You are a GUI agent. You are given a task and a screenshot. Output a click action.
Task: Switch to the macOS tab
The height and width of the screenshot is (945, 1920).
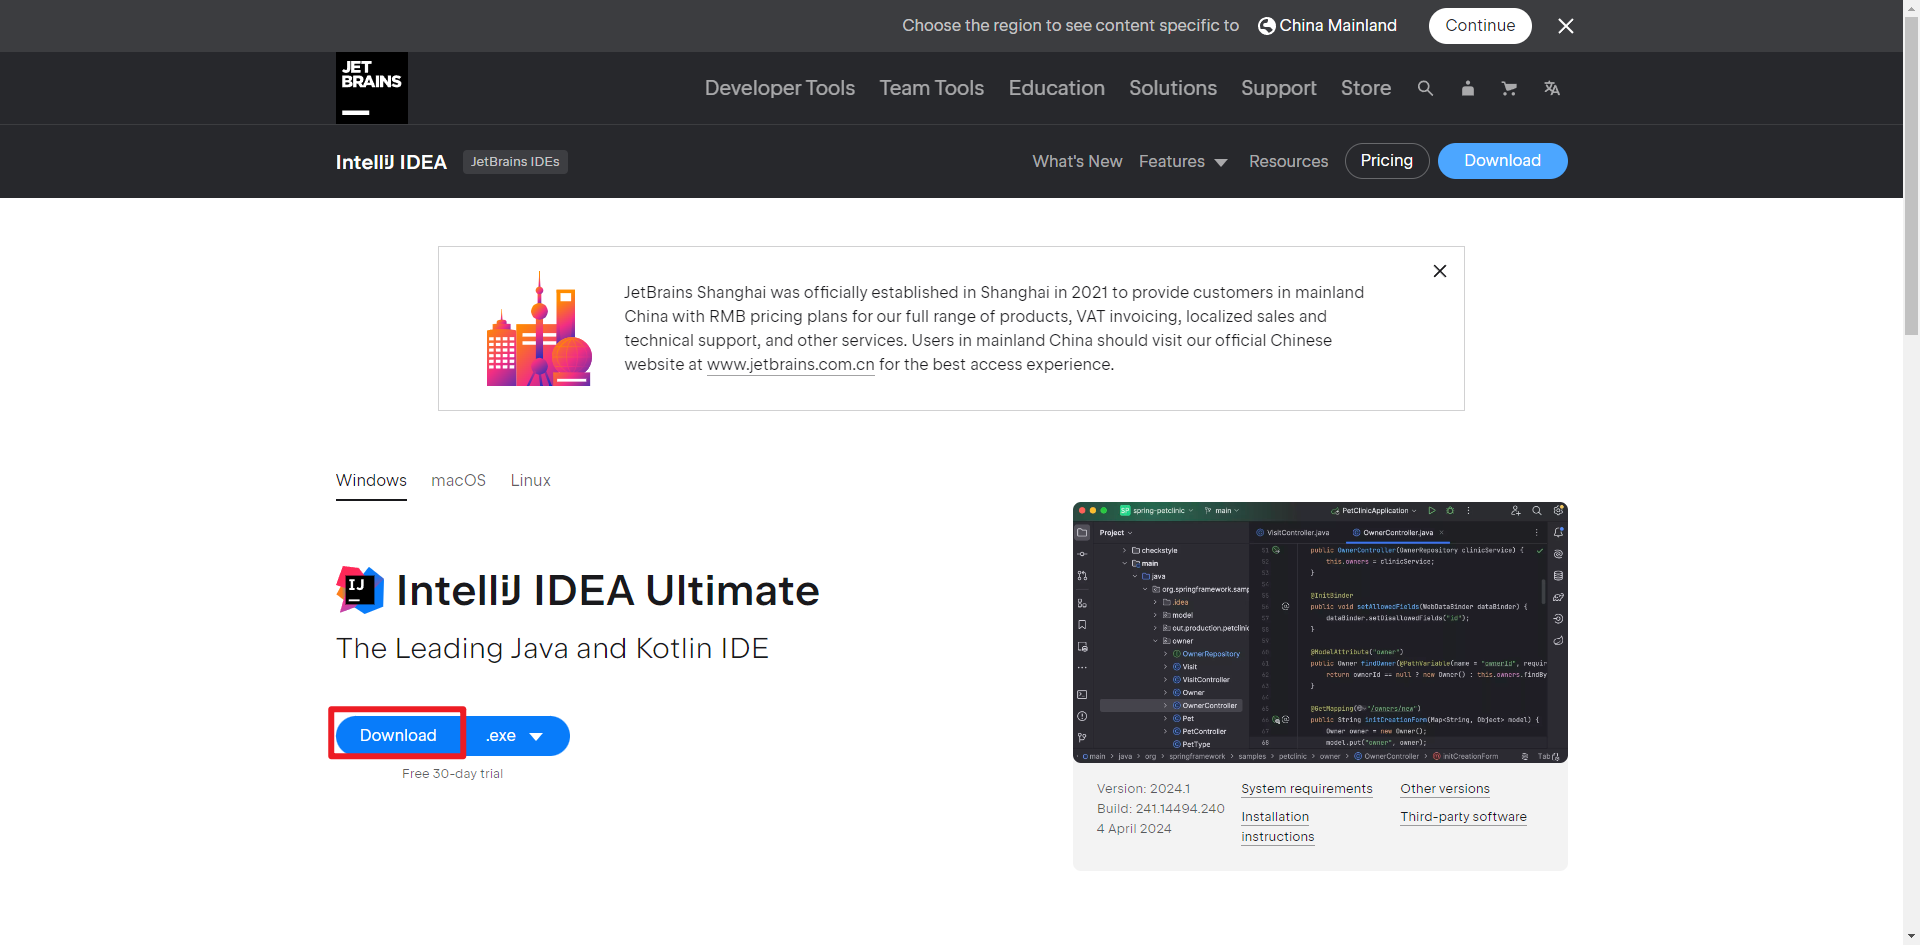coord(458,480)
